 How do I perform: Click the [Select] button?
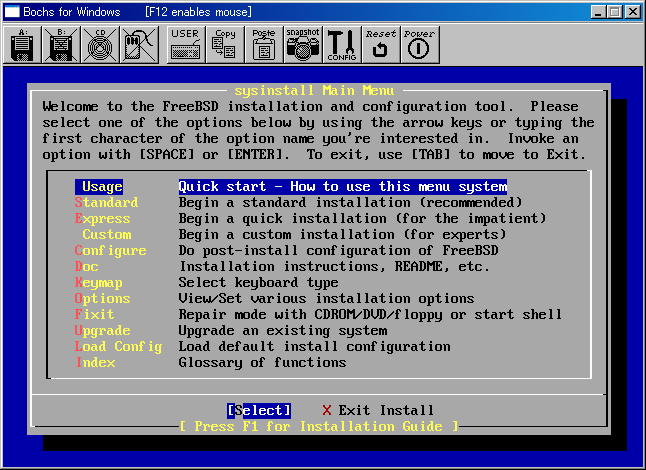[259, 410]
